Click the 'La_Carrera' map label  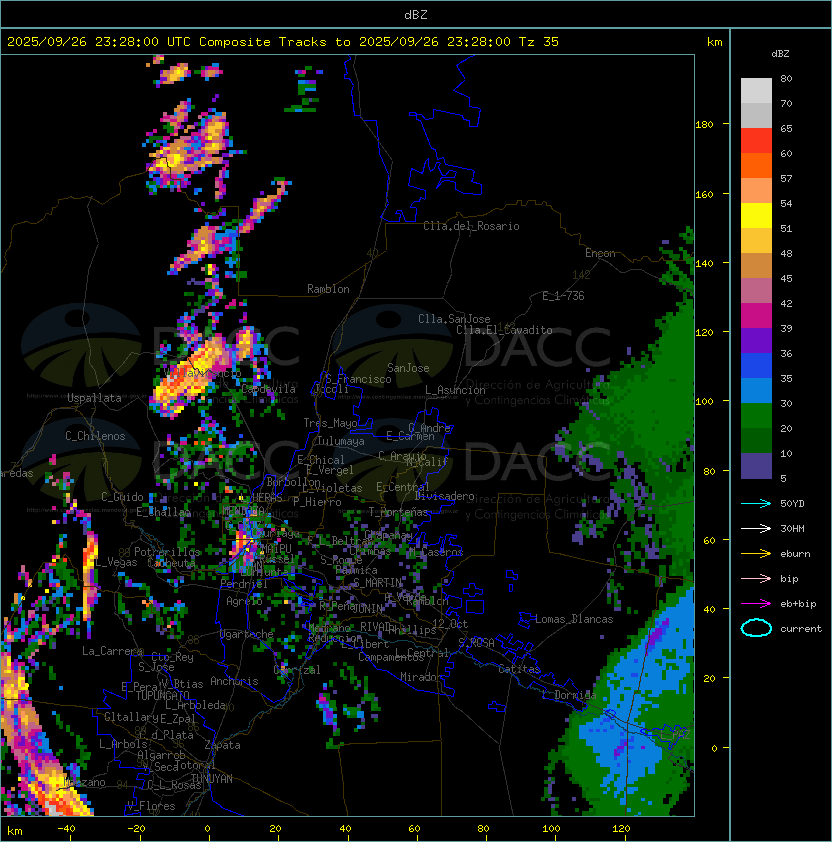(x=113, y=651)
